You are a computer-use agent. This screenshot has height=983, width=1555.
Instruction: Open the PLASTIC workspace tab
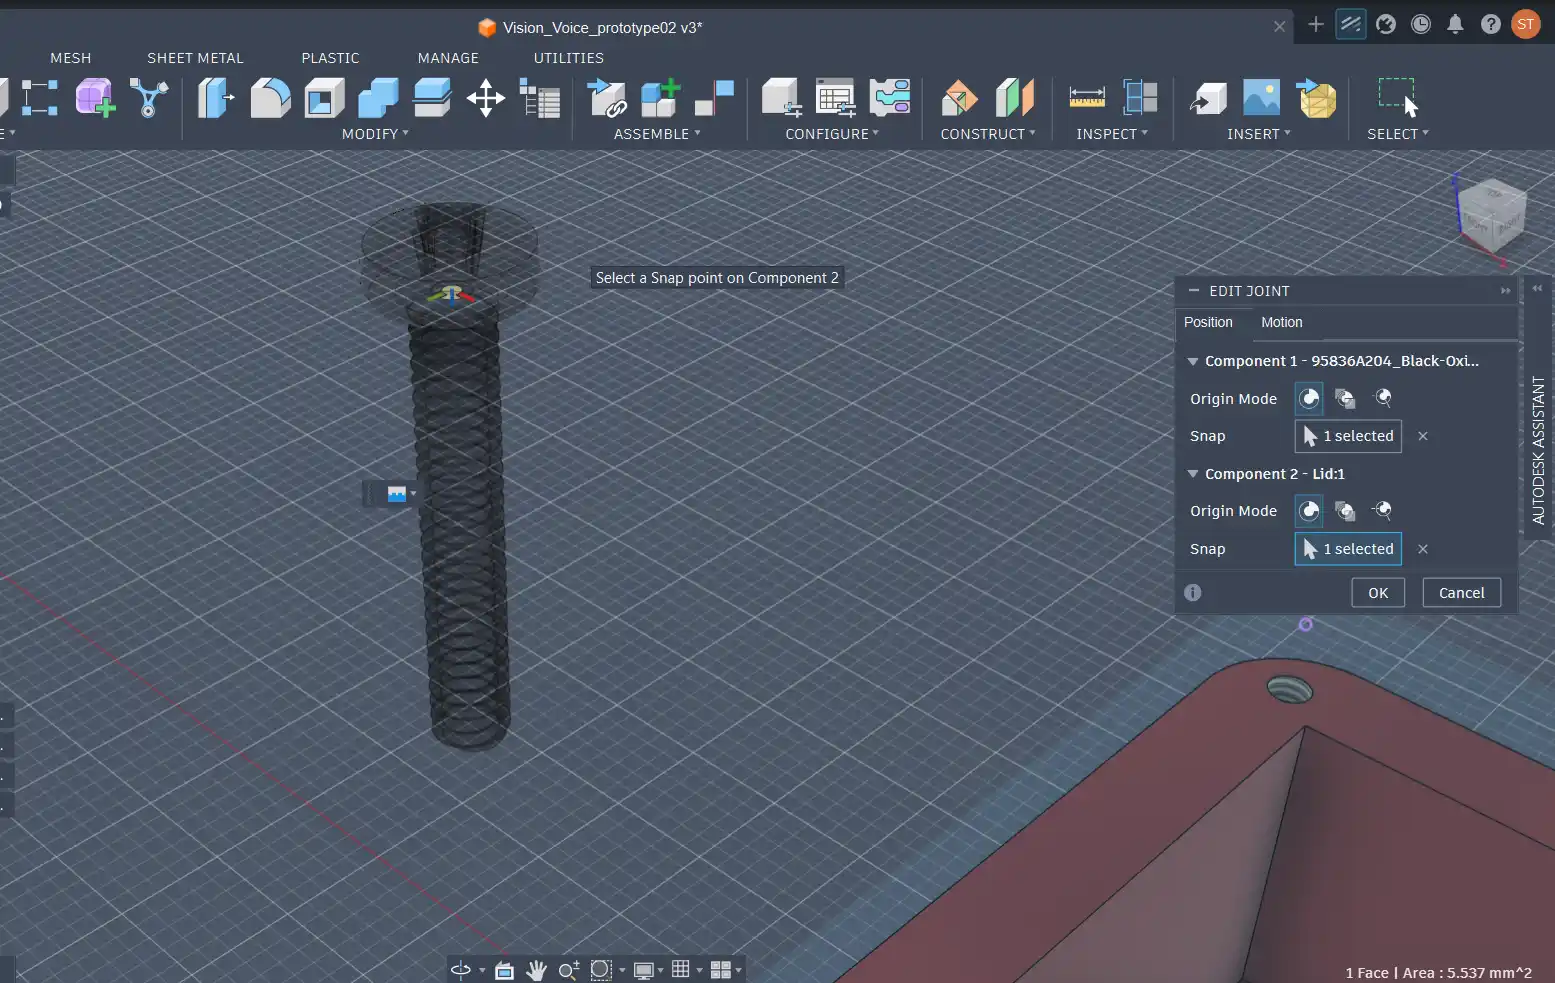pos(330,58)
